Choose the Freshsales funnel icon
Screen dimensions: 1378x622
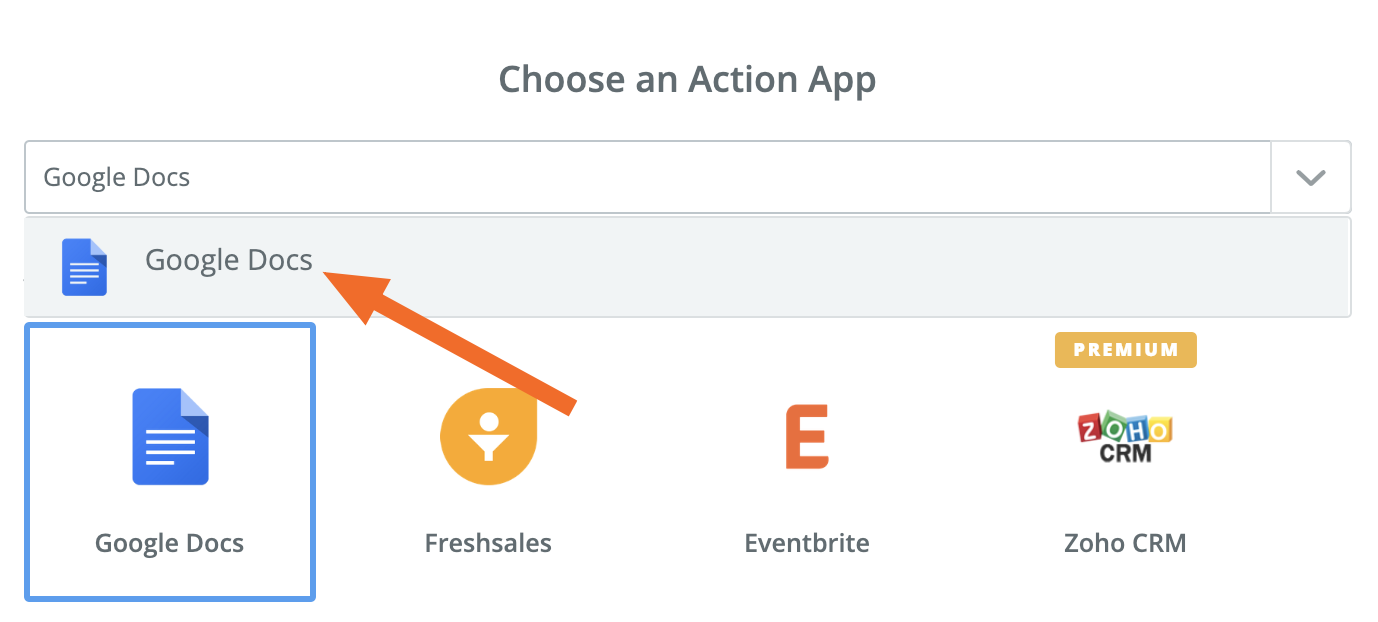488,436
